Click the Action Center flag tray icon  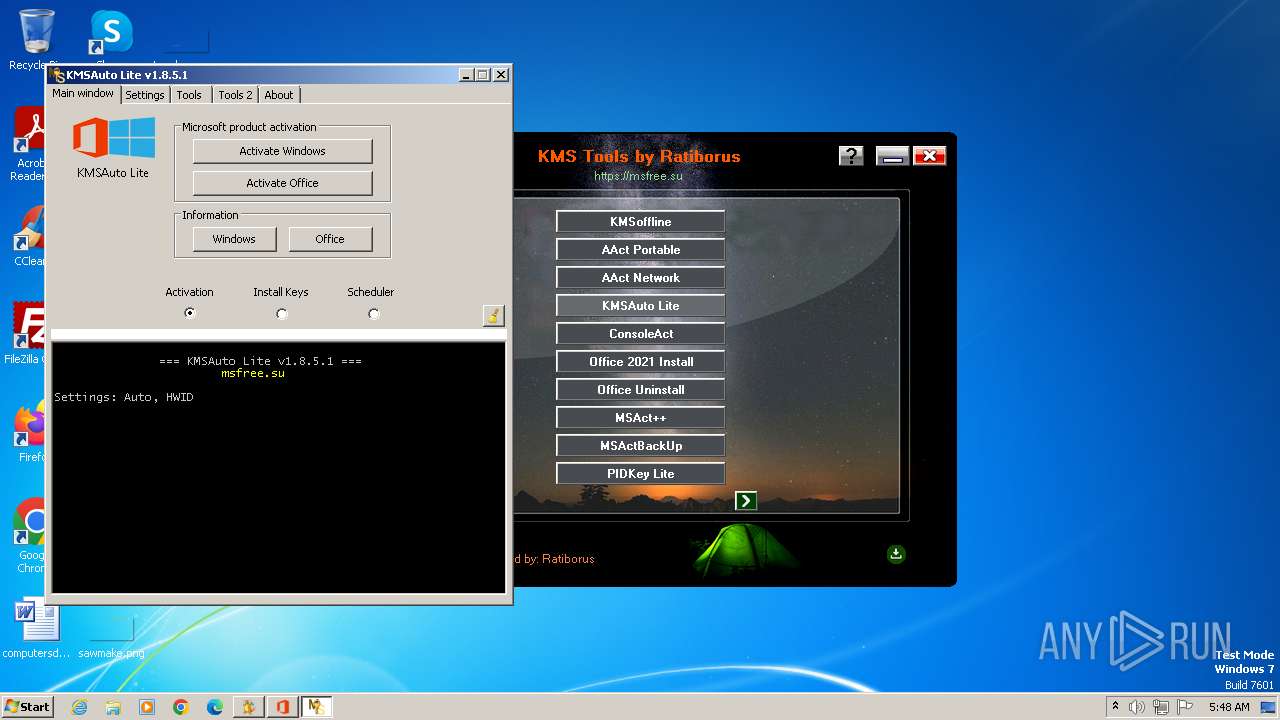point(1185,707)
